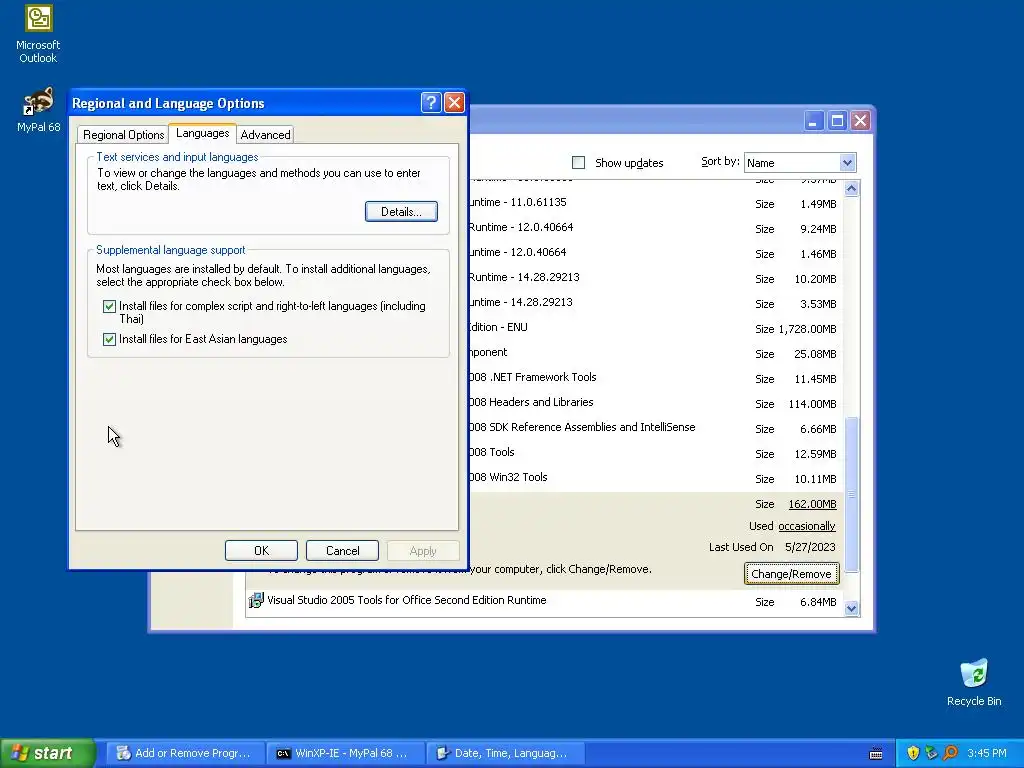
Task: Close the Regional and Language Options dialog
Action: pos(454,103)
